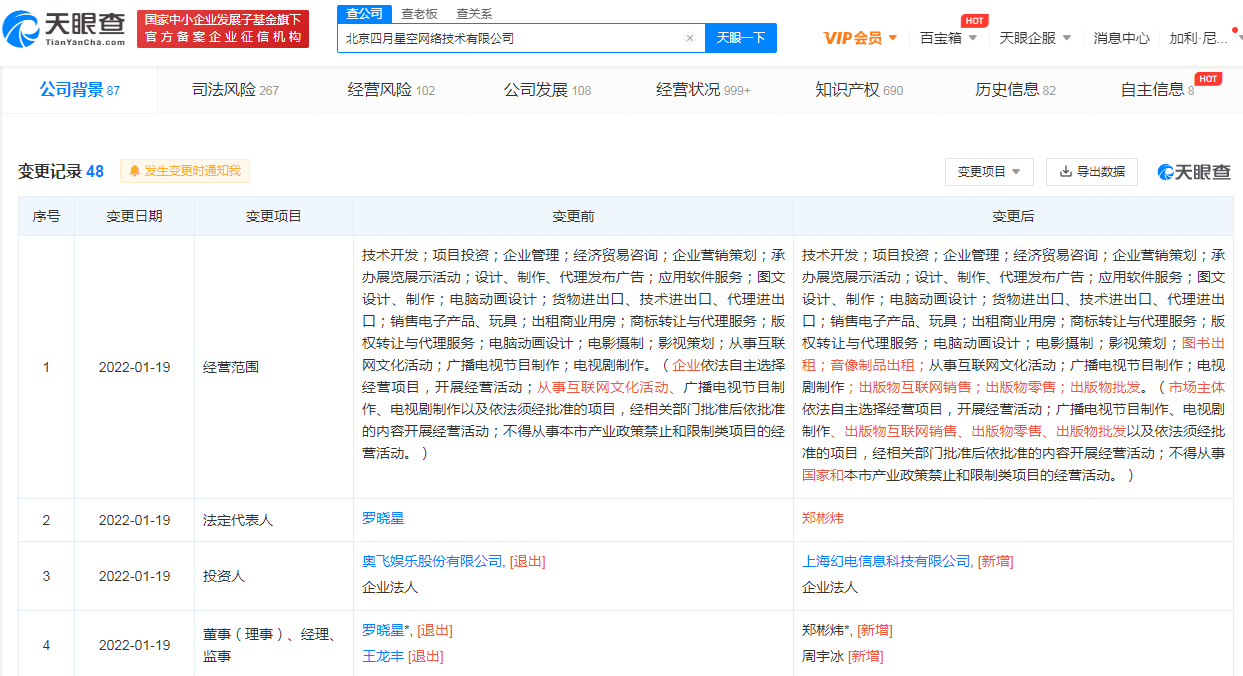1243x676 pixels.
Task: Click the bell change notification button
Action: [x=185, y=171]
